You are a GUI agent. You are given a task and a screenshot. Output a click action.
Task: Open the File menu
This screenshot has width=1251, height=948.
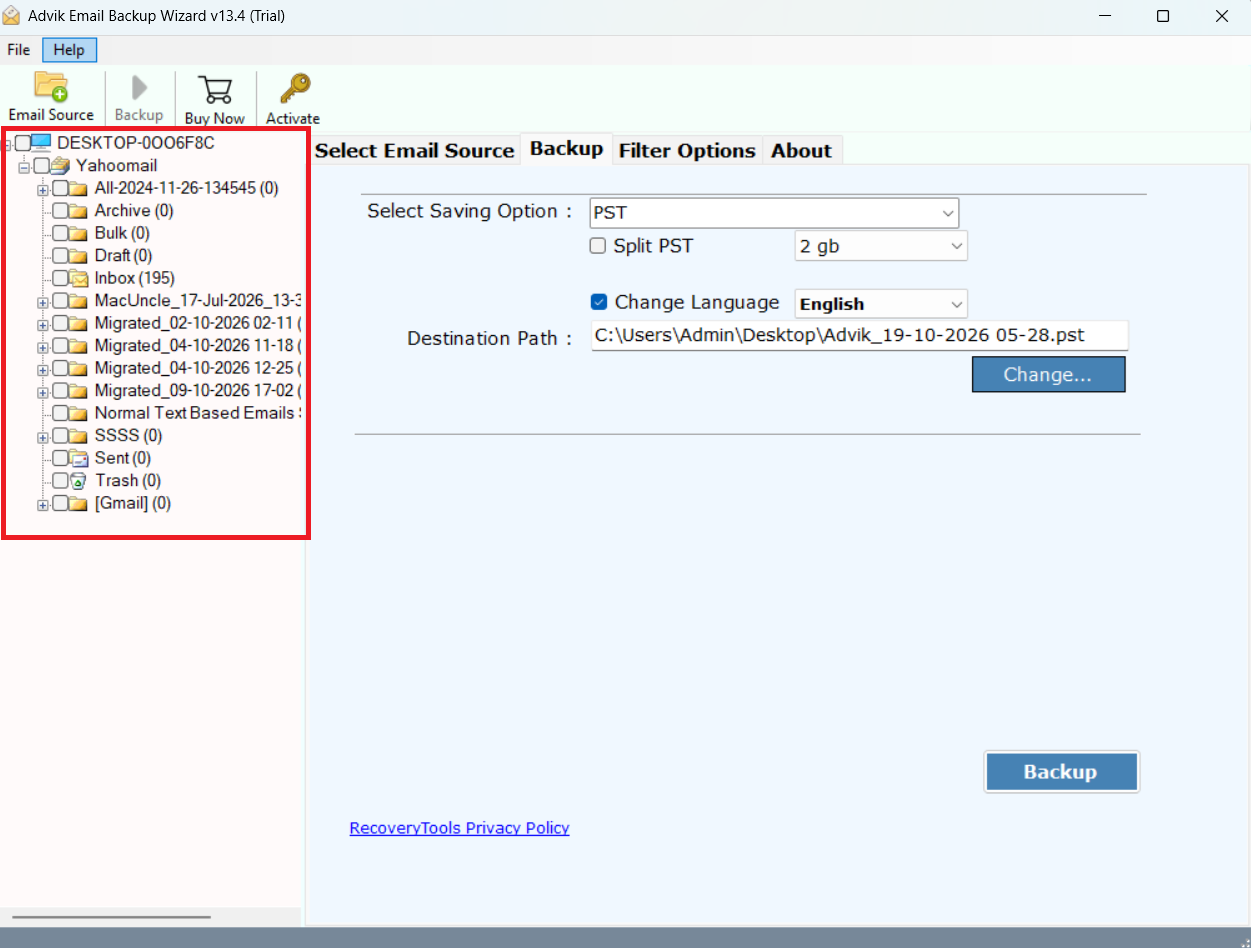coord(19,50)
